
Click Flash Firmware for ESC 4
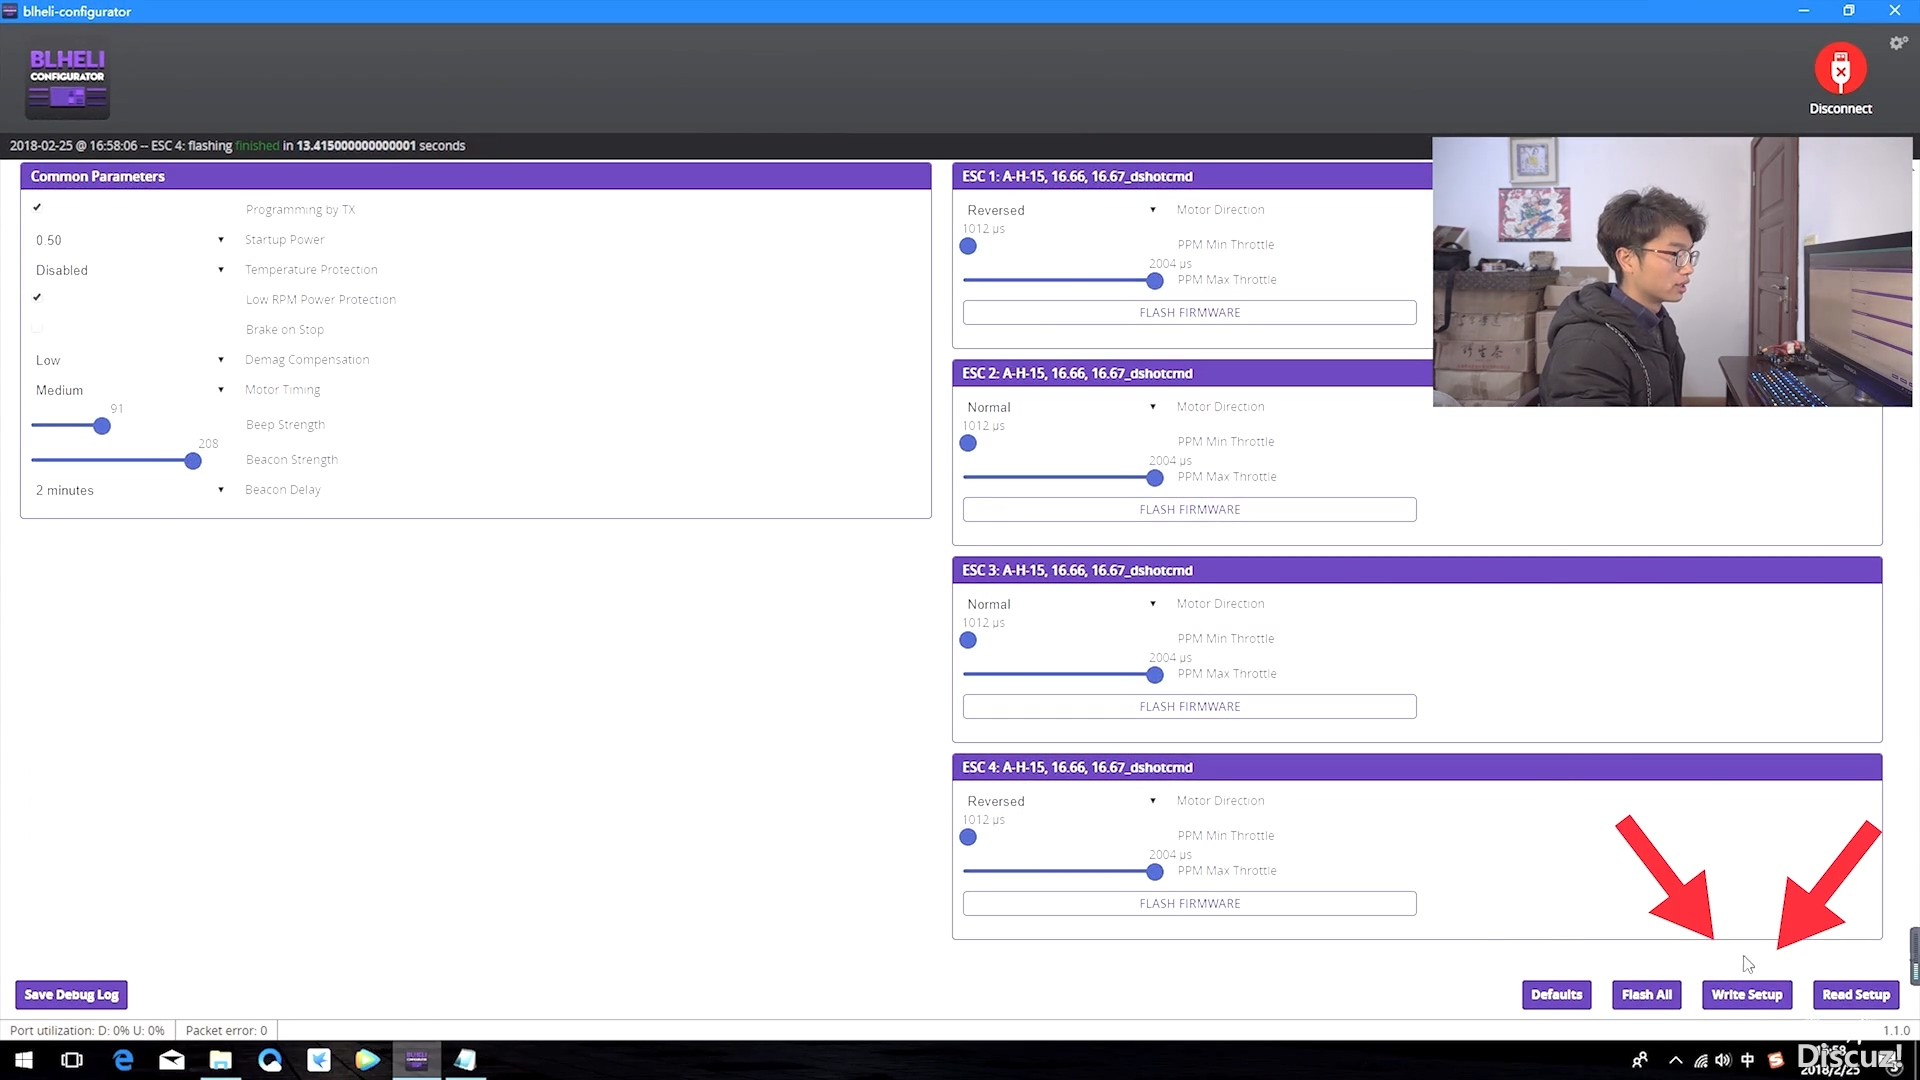(x=1189, y=904)
